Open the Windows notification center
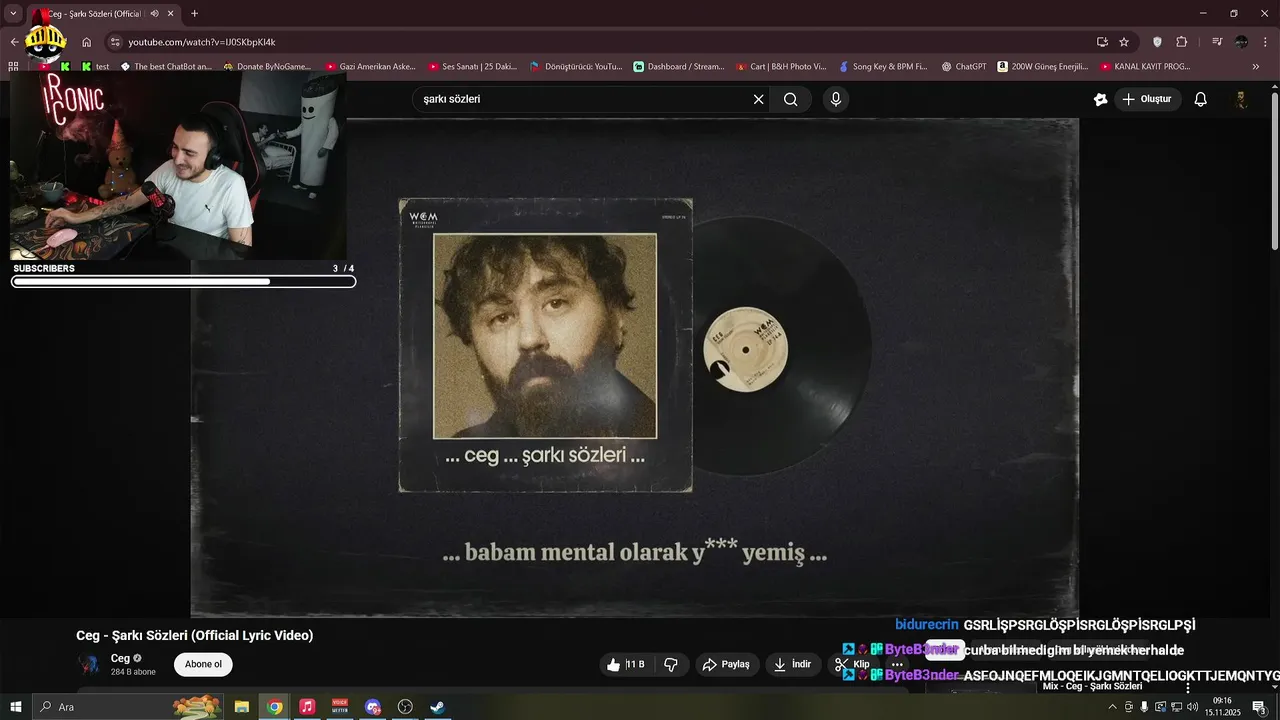Screen dimensions: 1280x720 1259,707
